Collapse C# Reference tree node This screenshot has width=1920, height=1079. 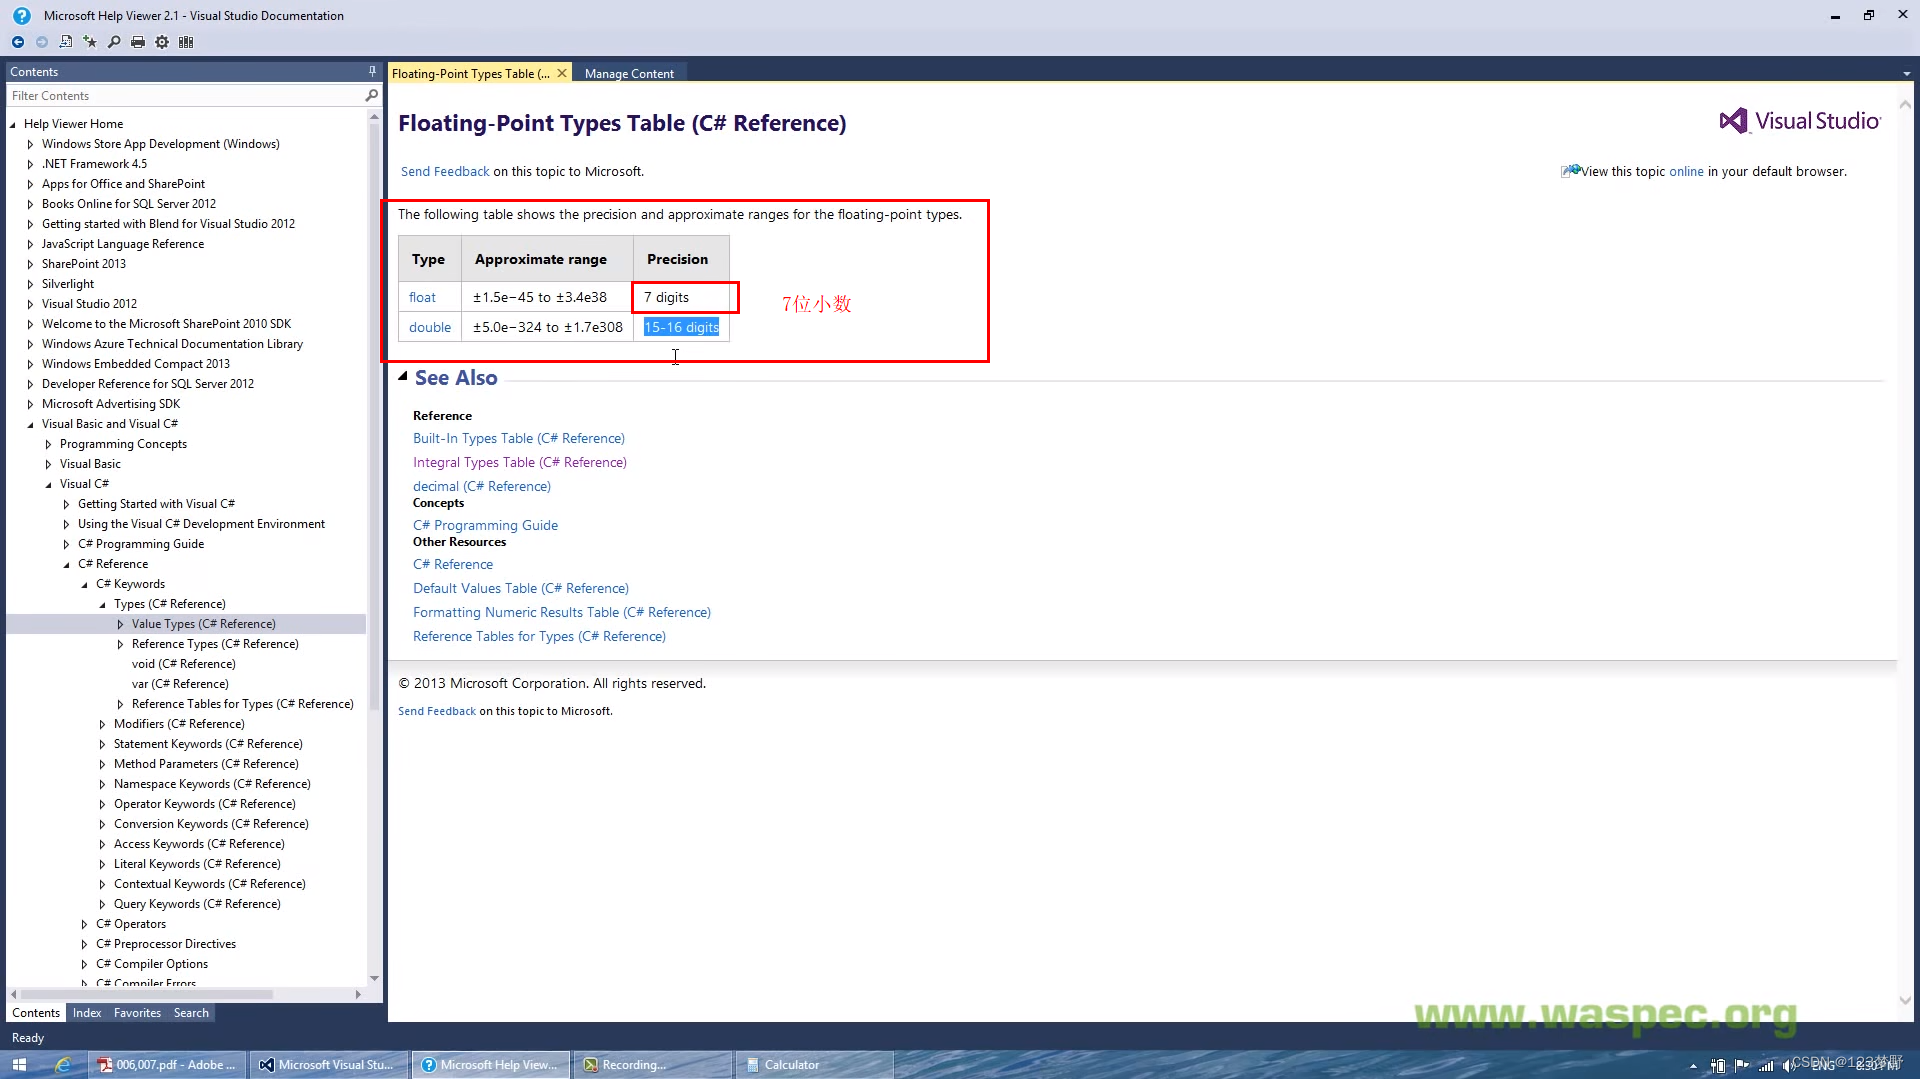pyautogui.click(x=66, y=564)
